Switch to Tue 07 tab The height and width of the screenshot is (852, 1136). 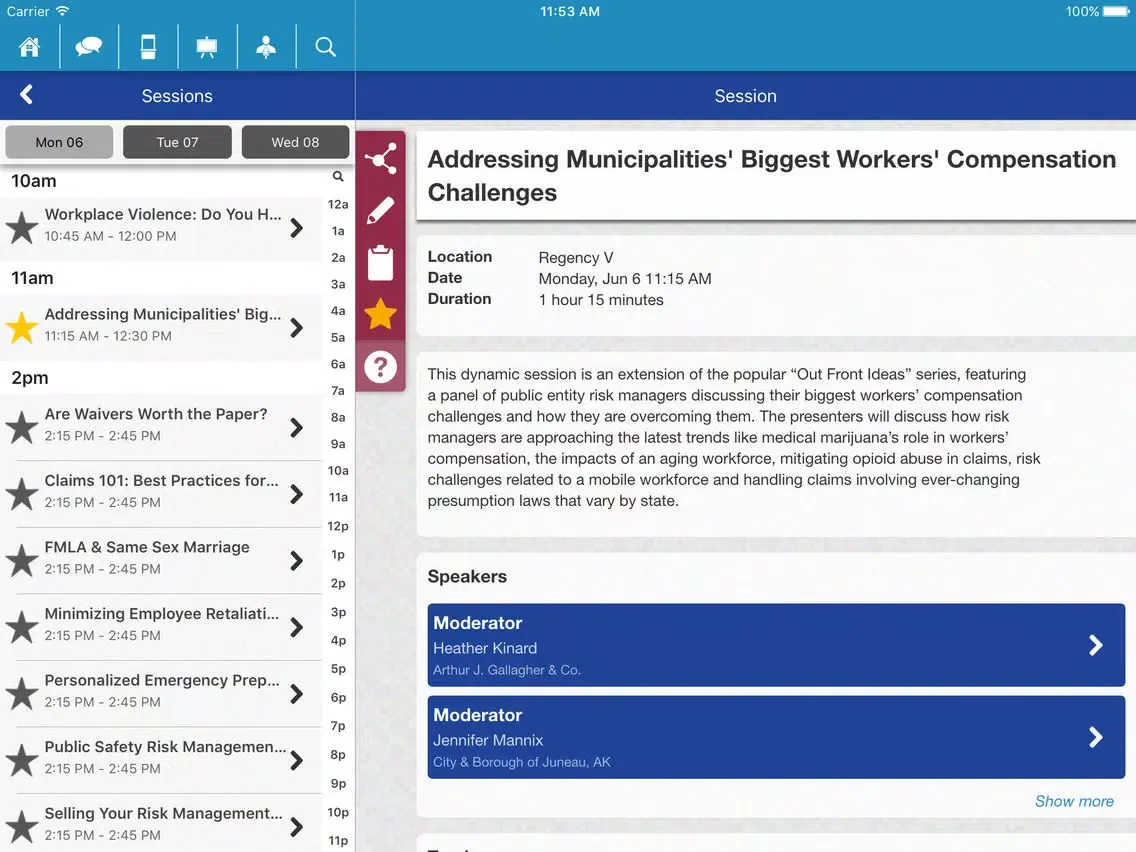(x=178, y=142)
